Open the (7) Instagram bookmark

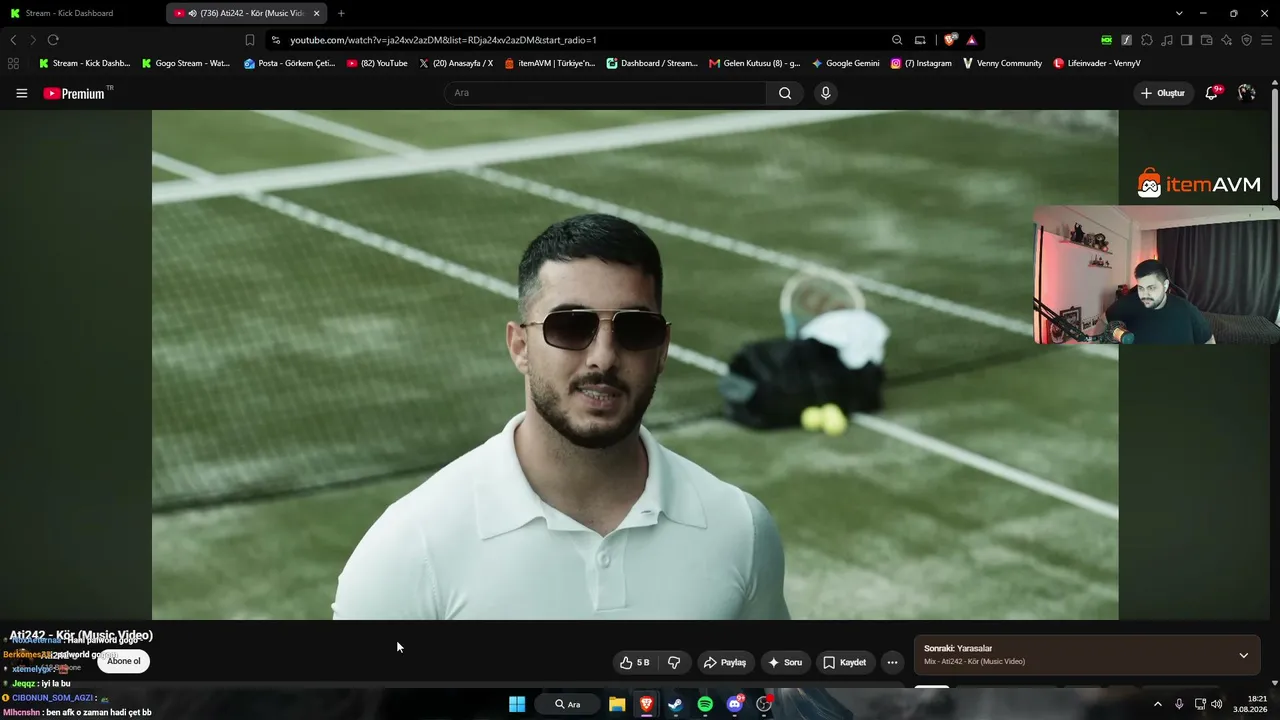pos(921,63)
